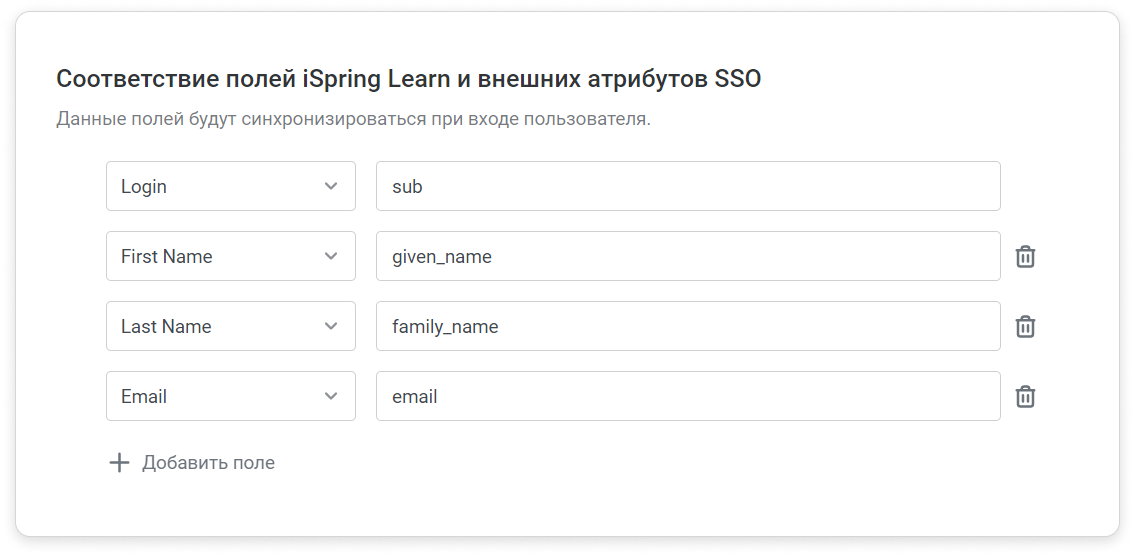Open the First Name field dropdown
The height and width of the screenshot is (556, 1135).
point(231,256)
